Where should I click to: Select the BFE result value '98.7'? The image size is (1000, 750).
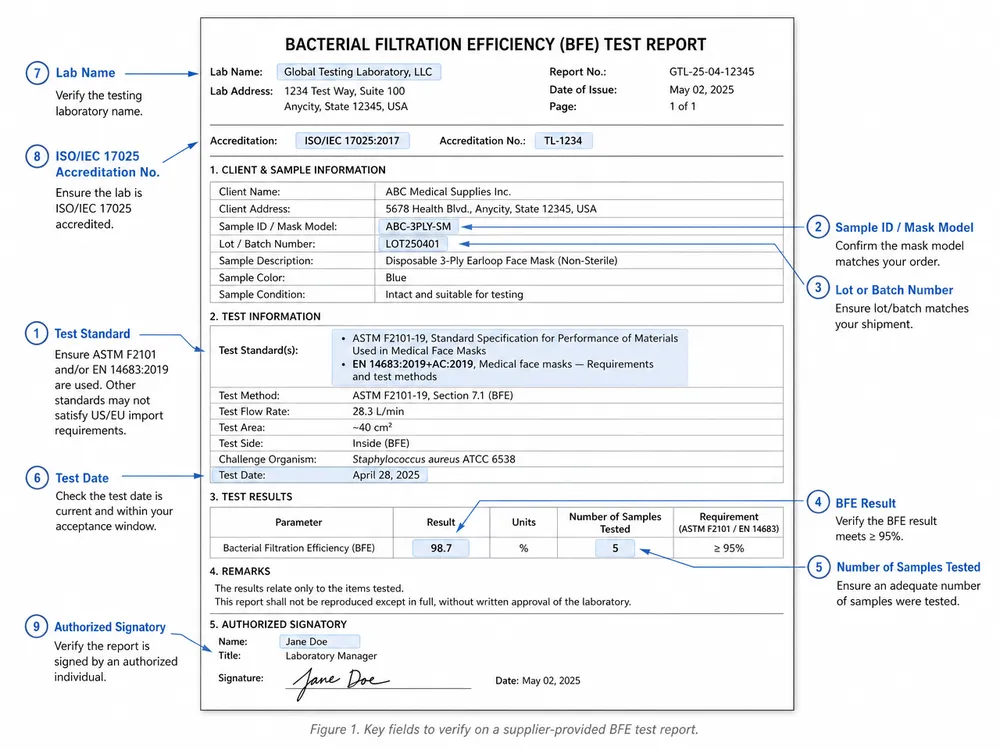(x=441, y=548)
